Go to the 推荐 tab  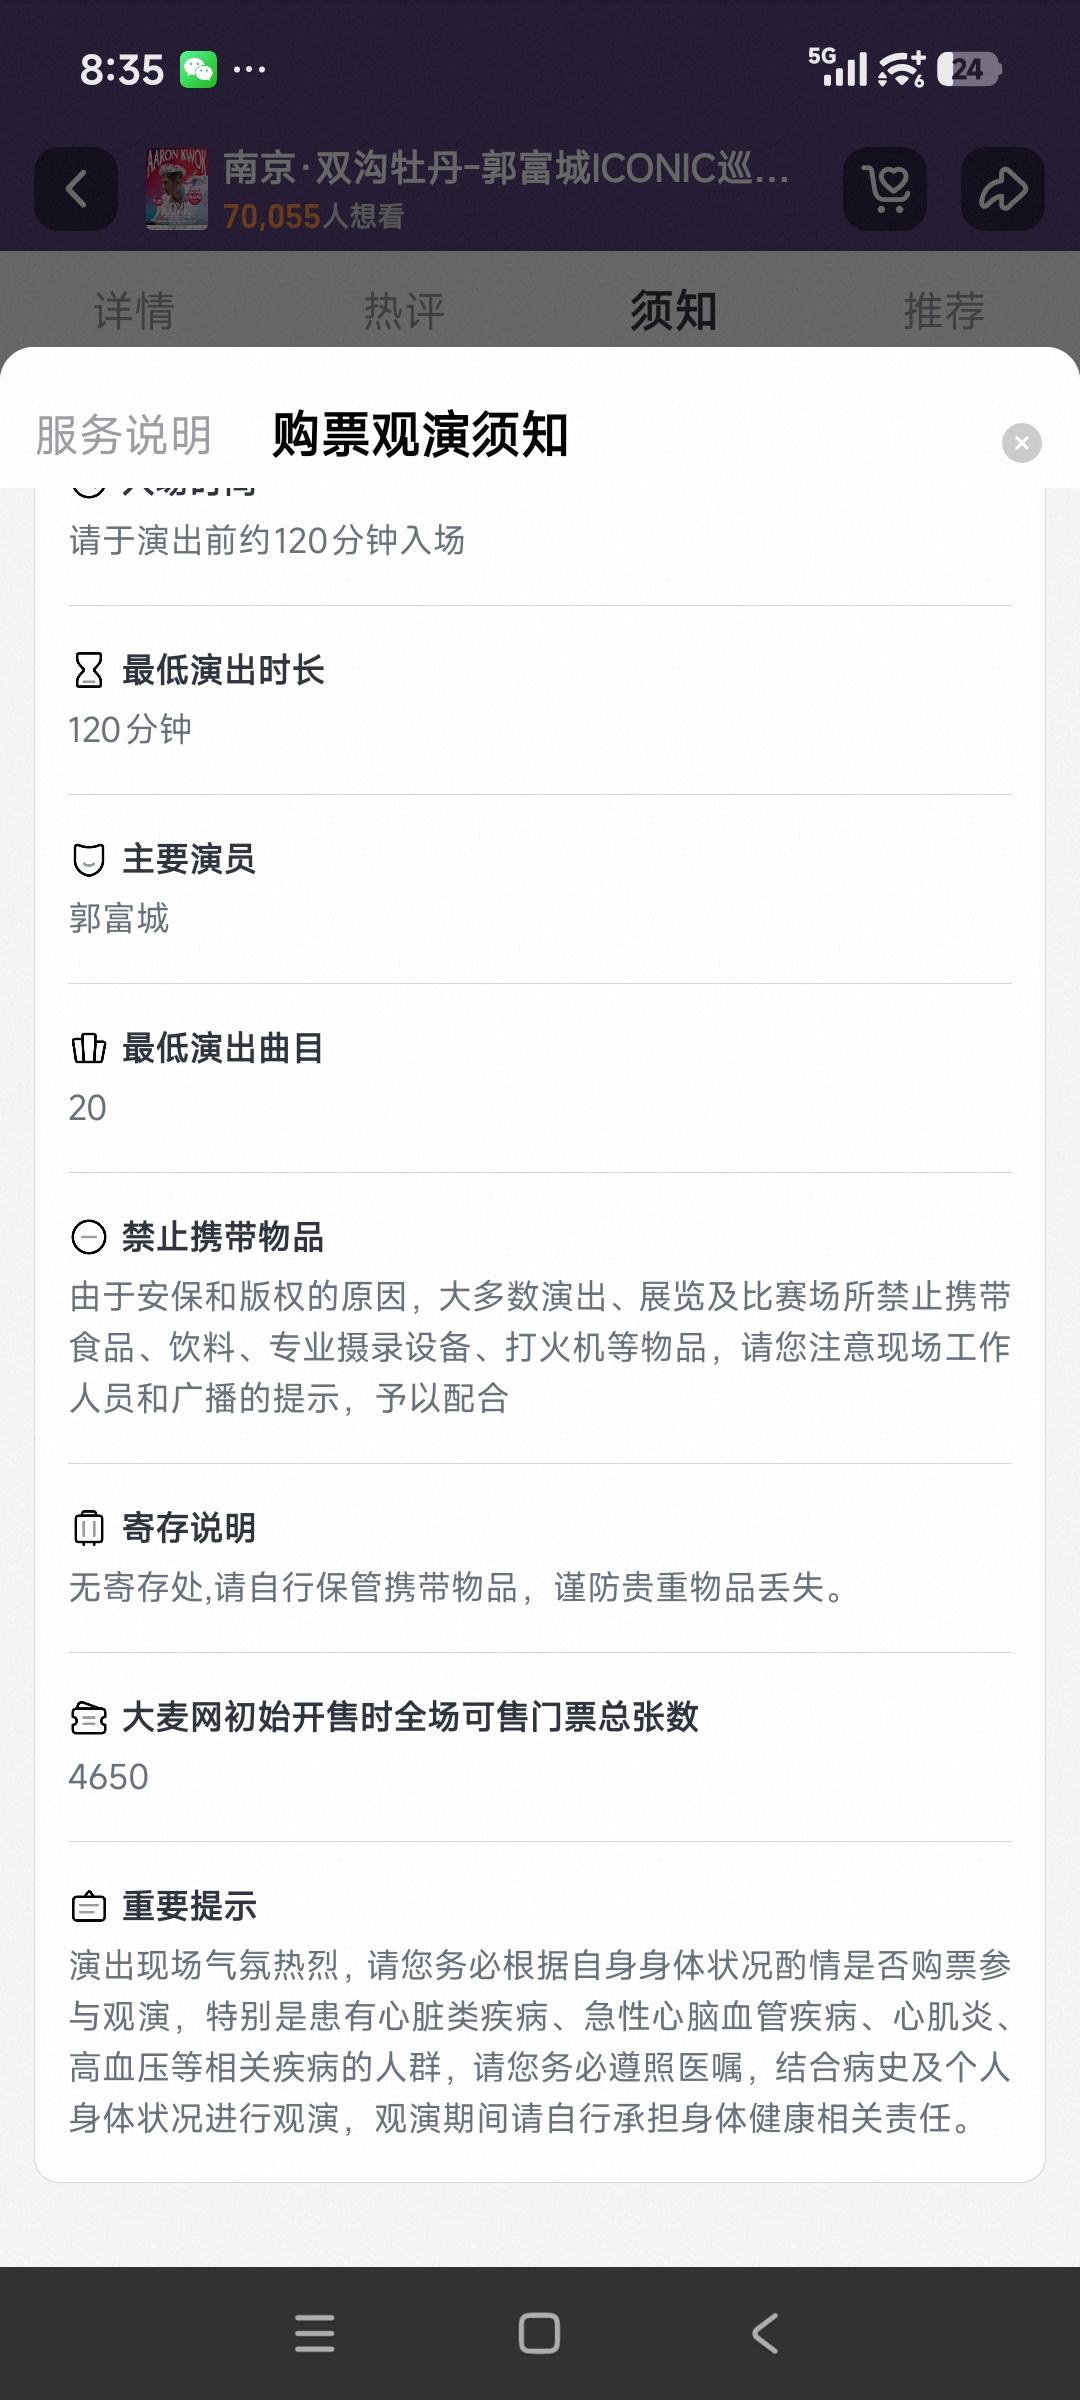coord(944,311)
